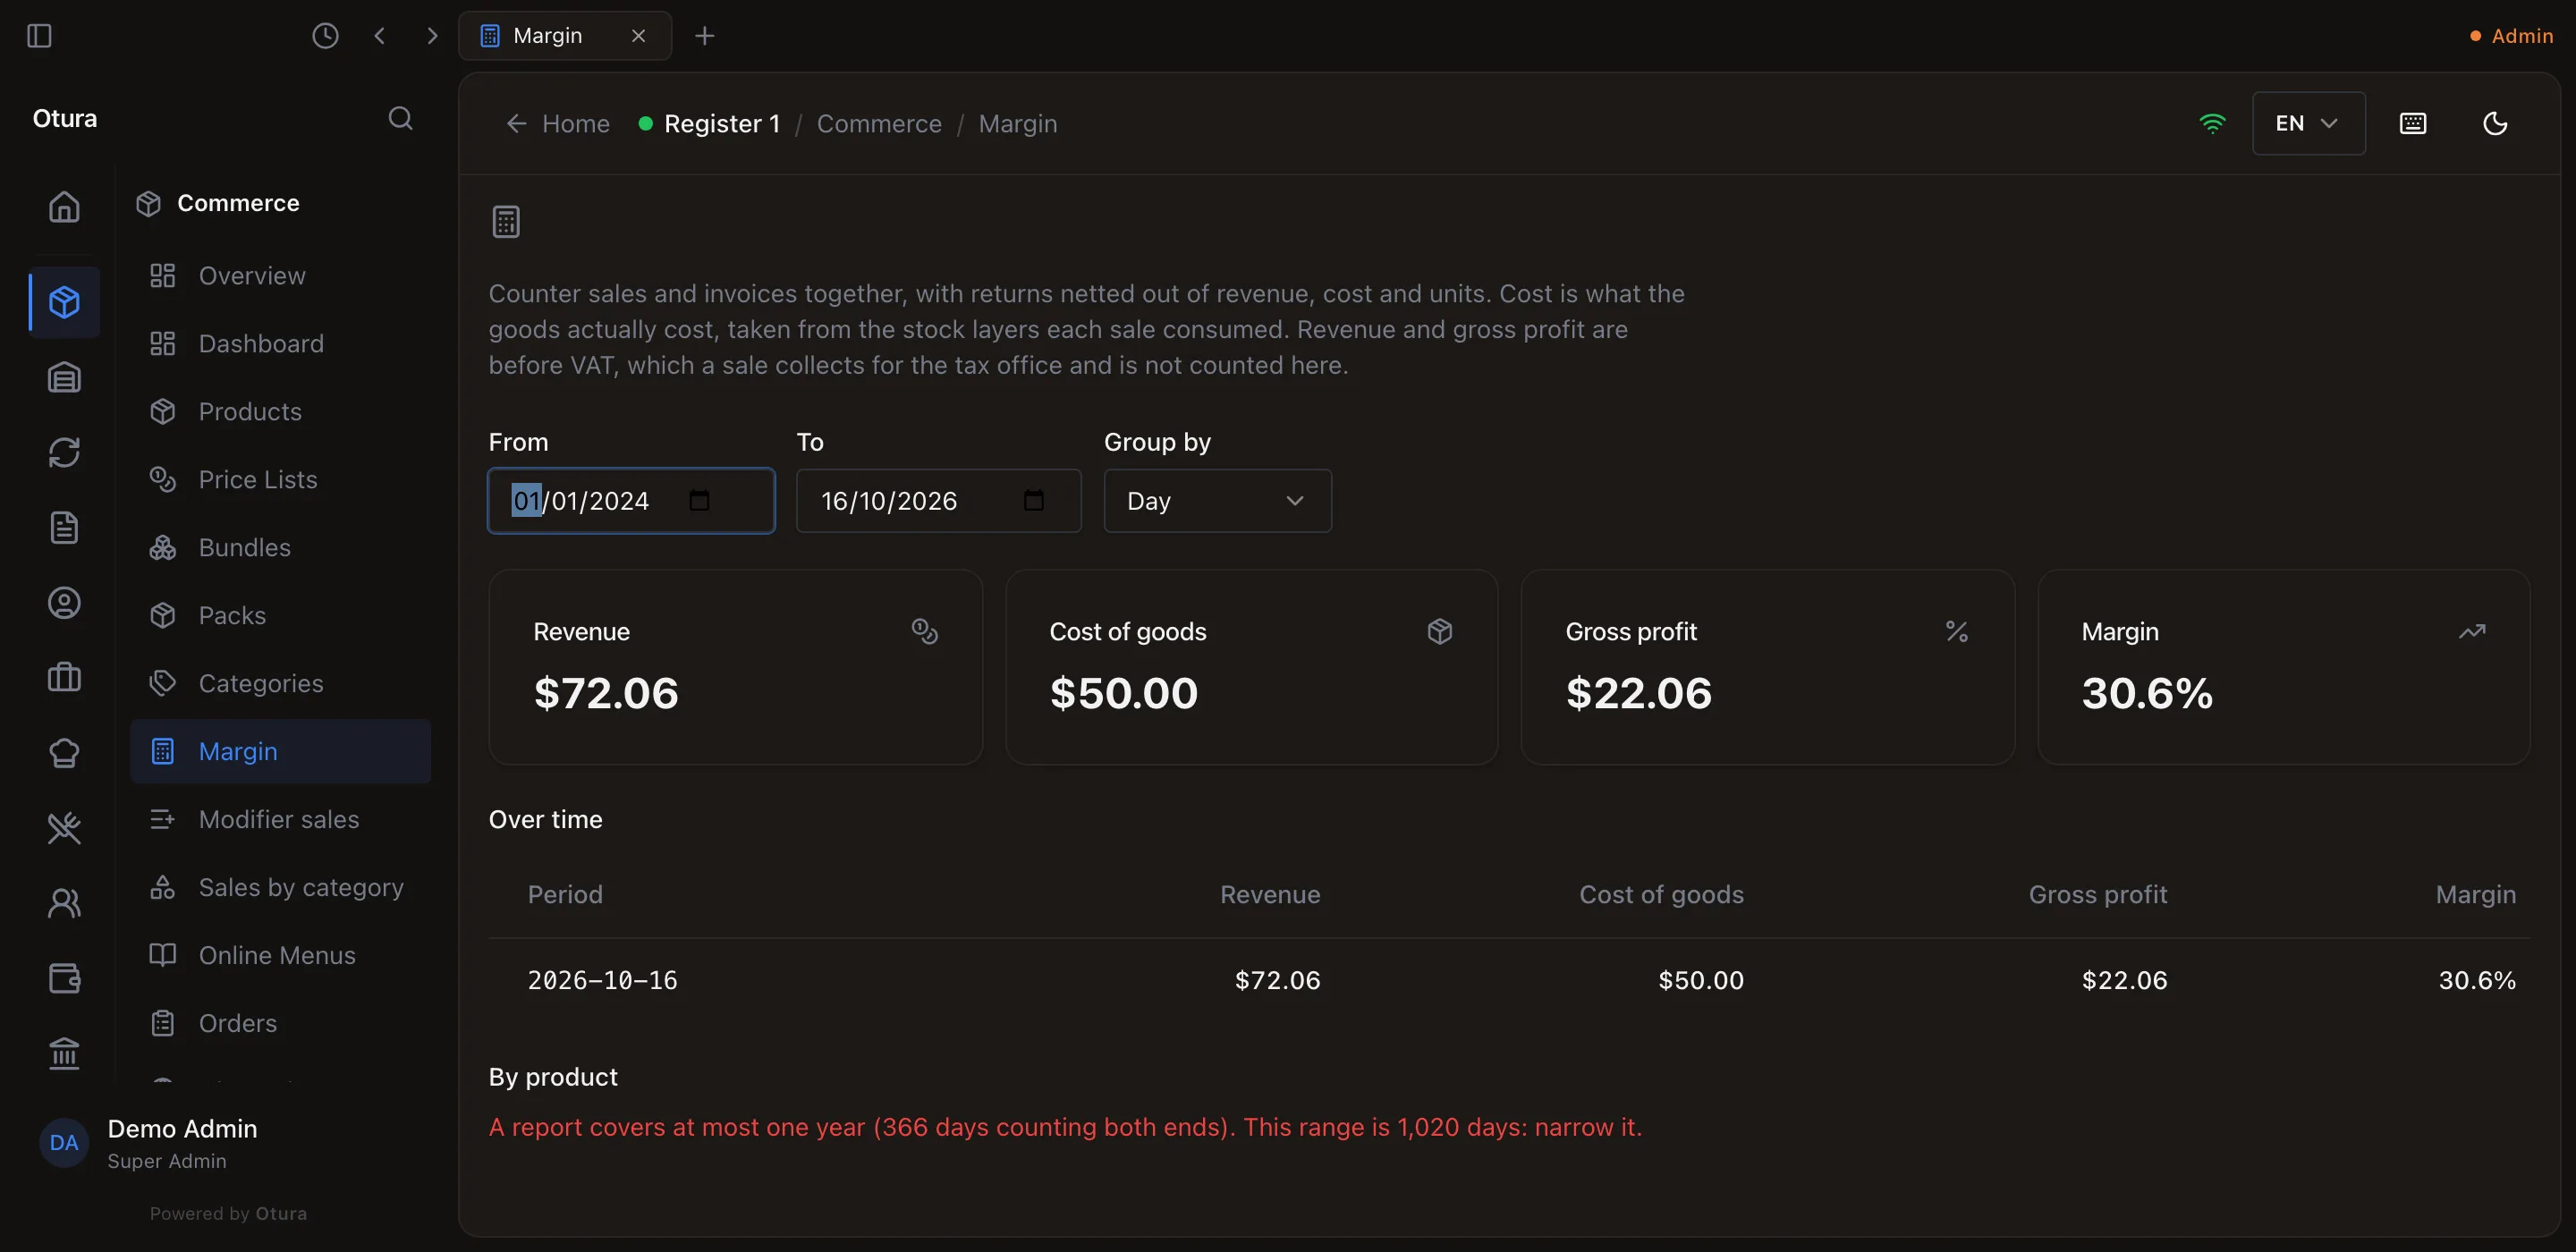Go to Home breadcrumb link
This screenshot has width=2576, height=1252.
click(x=558, y=123)
